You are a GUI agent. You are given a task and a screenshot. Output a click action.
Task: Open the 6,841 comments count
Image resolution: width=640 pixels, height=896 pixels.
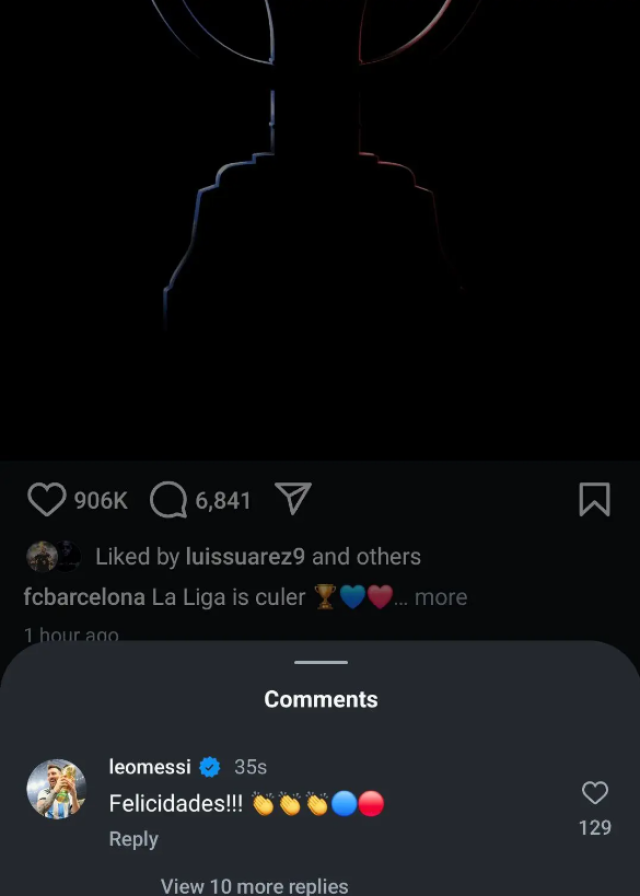coord(223,501)
